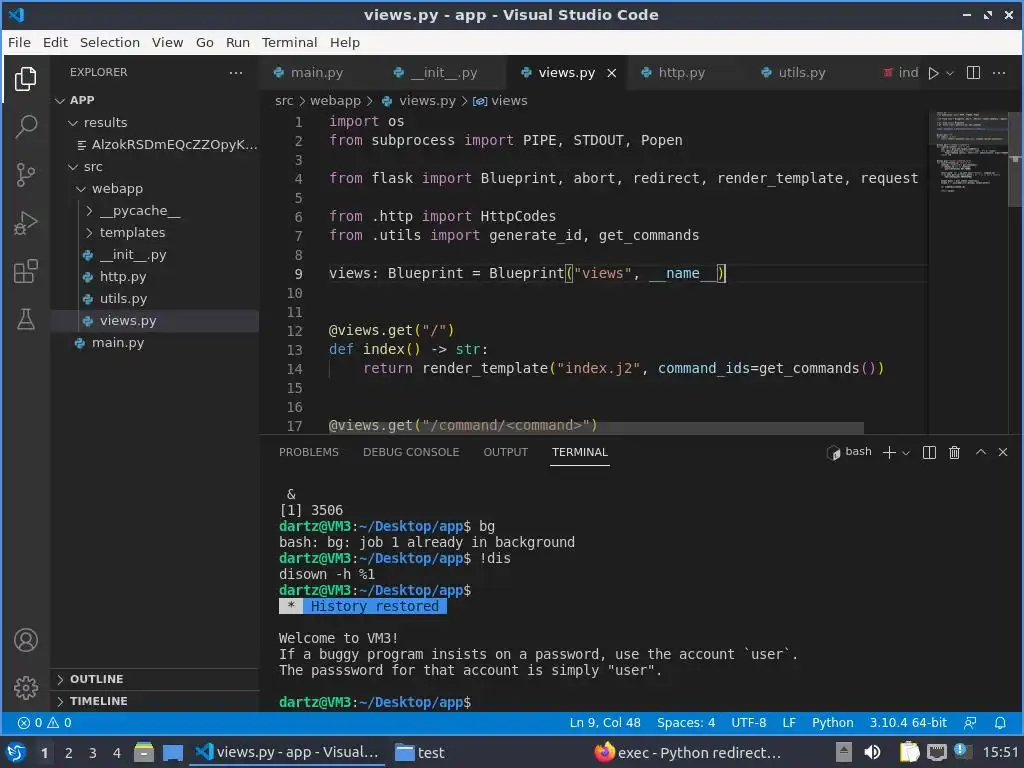Click the editor horizontal scrollbar

click(596, 428)
